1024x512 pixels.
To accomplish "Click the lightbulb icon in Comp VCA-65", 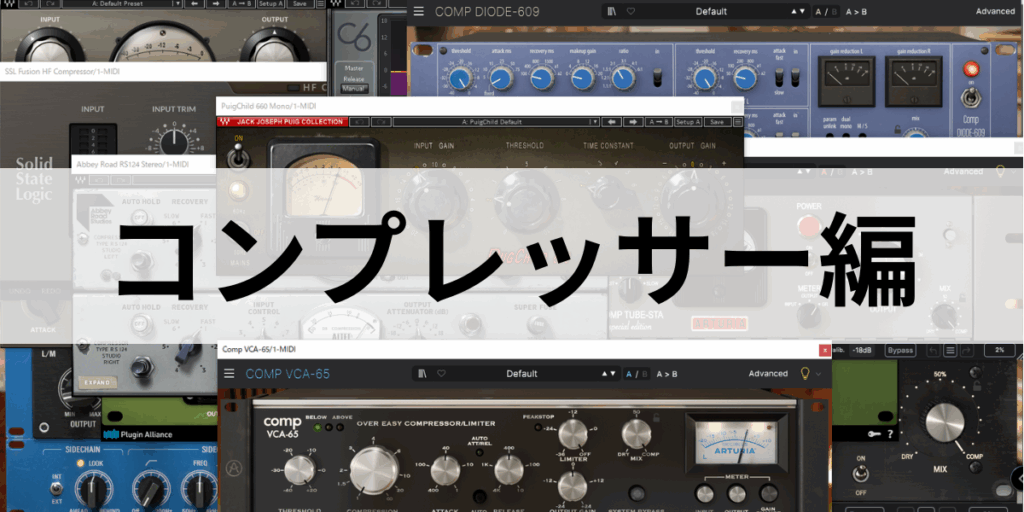I will [x=804, y=373].
